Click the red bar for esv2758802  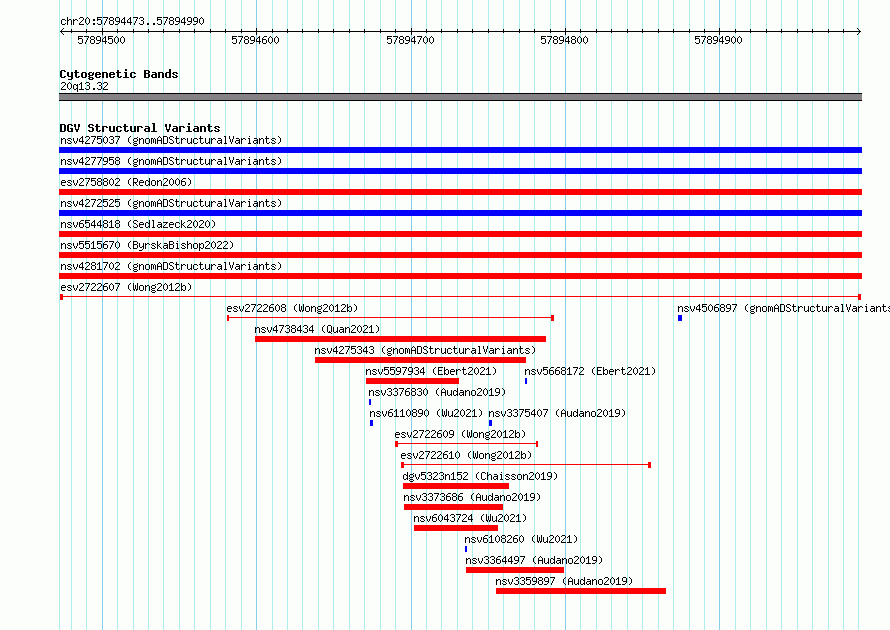[460, 192]
